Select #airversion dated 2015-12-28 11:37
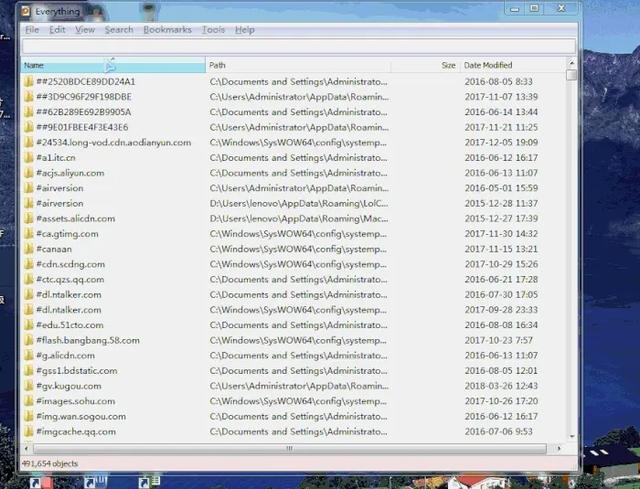Viewport: 640px width, 489px height. [60, 203]
